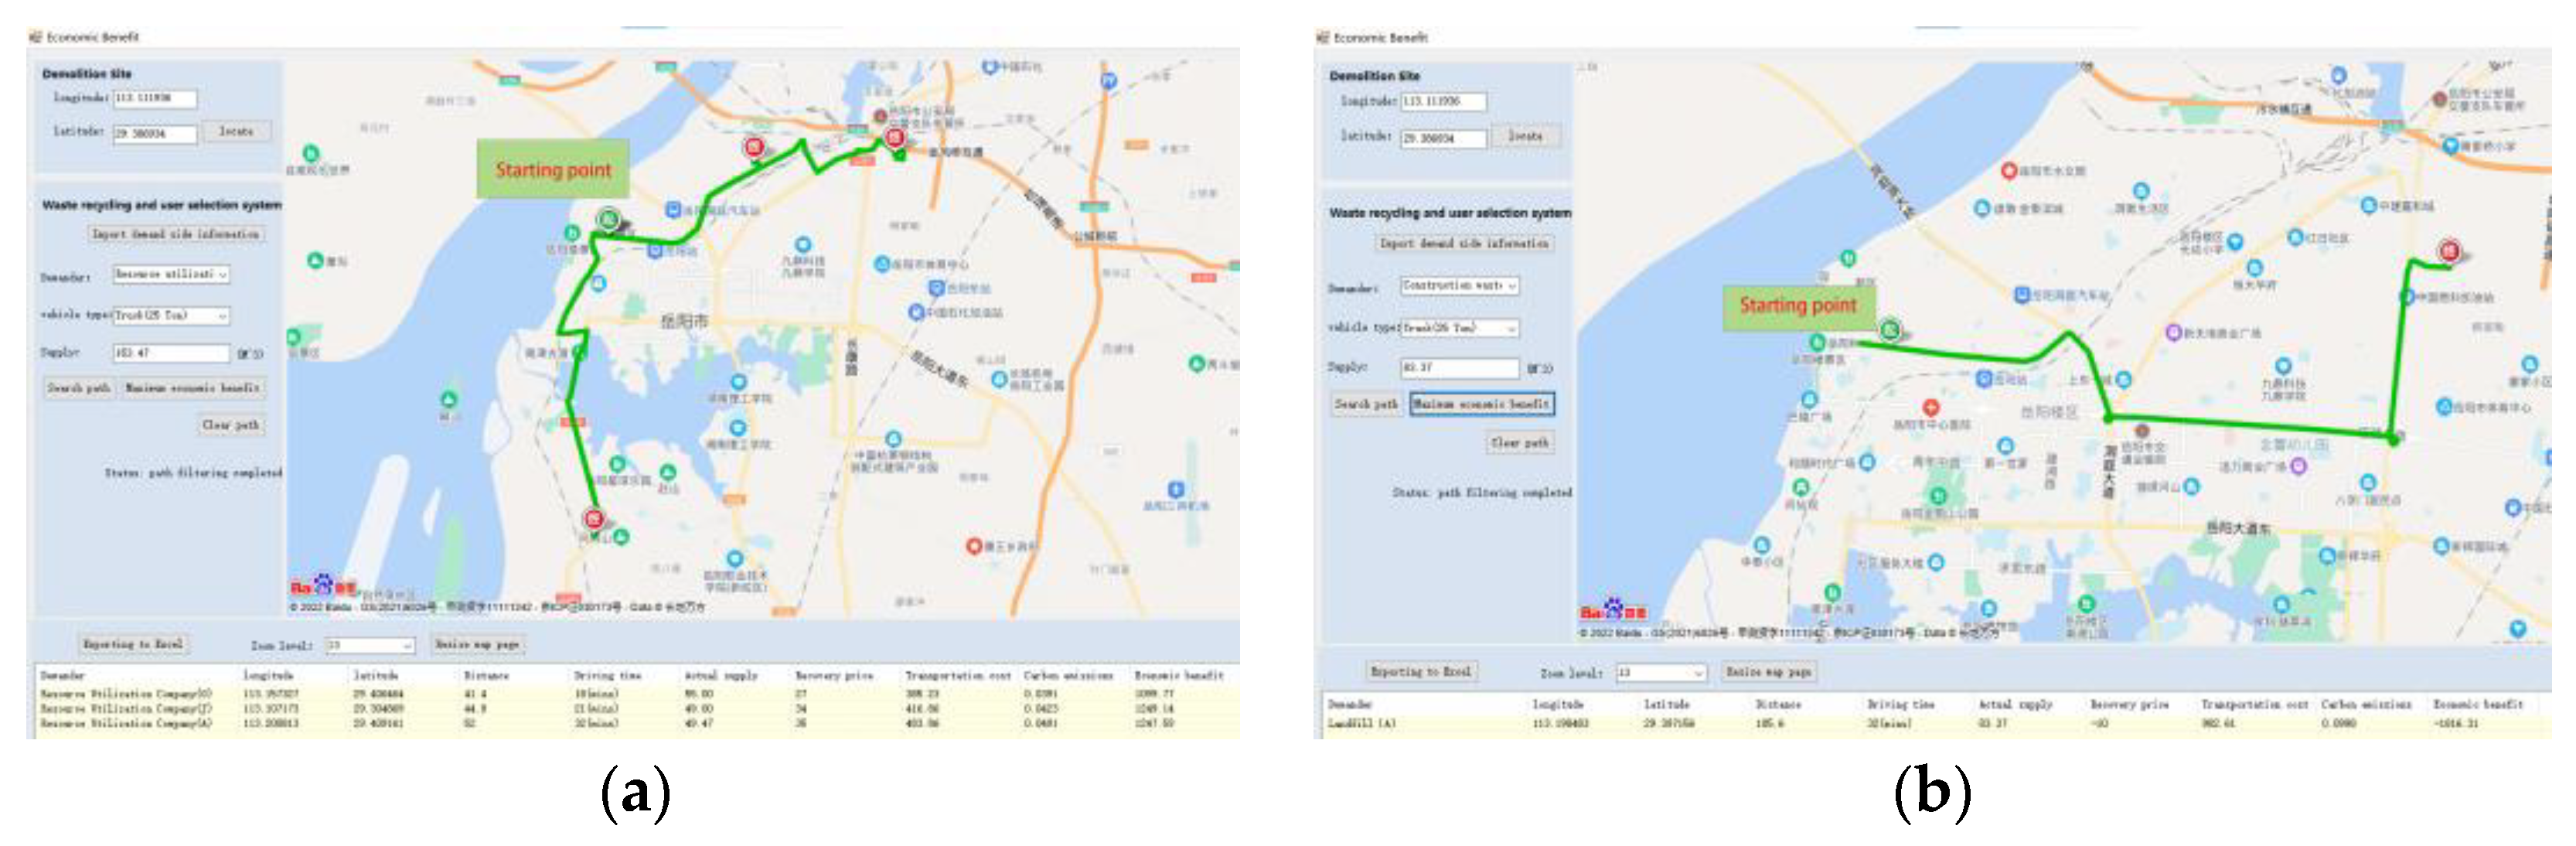The width and height of the screenshot is (2576, 846).
Task: Click red destination marker at route's northeast end in (a)
Action: click(895, 138)
